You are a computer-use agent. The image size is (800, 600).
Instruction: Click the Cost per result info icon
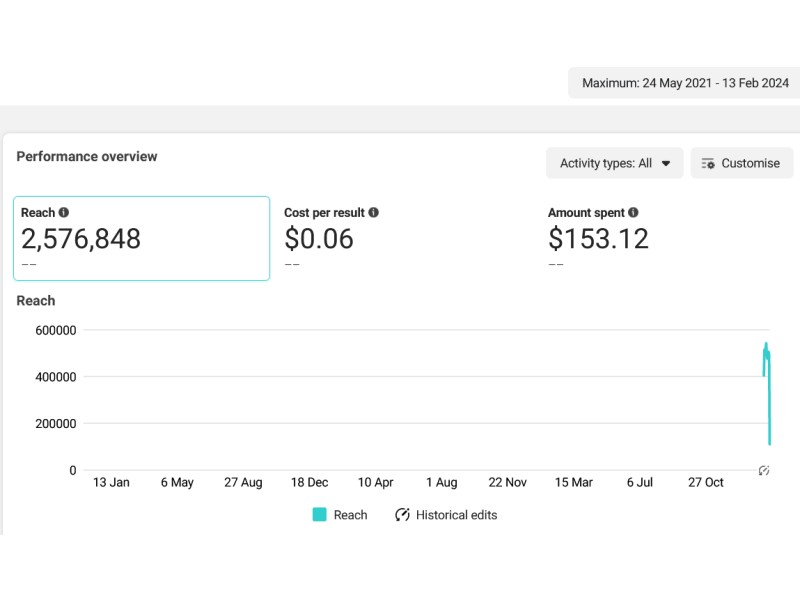[x=373, y=213]
